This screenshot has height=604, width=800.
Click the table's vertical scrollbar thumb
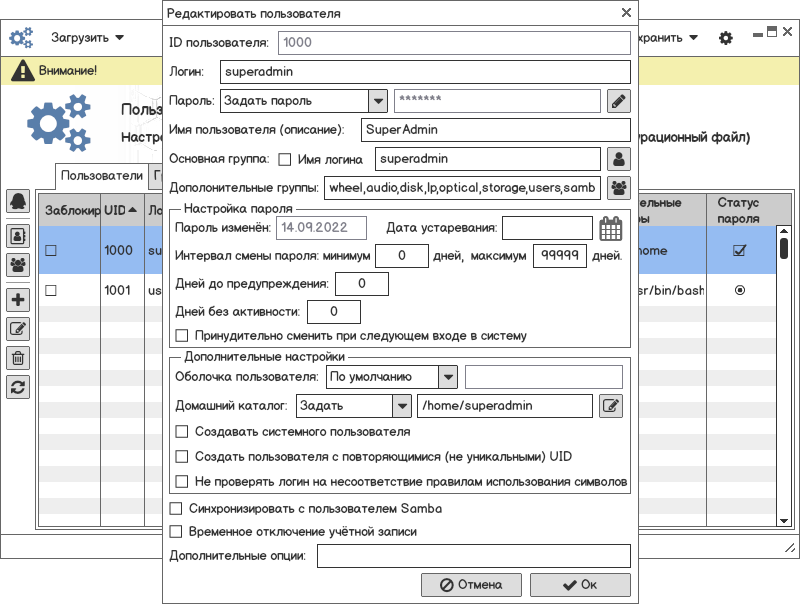click(784, 249)
